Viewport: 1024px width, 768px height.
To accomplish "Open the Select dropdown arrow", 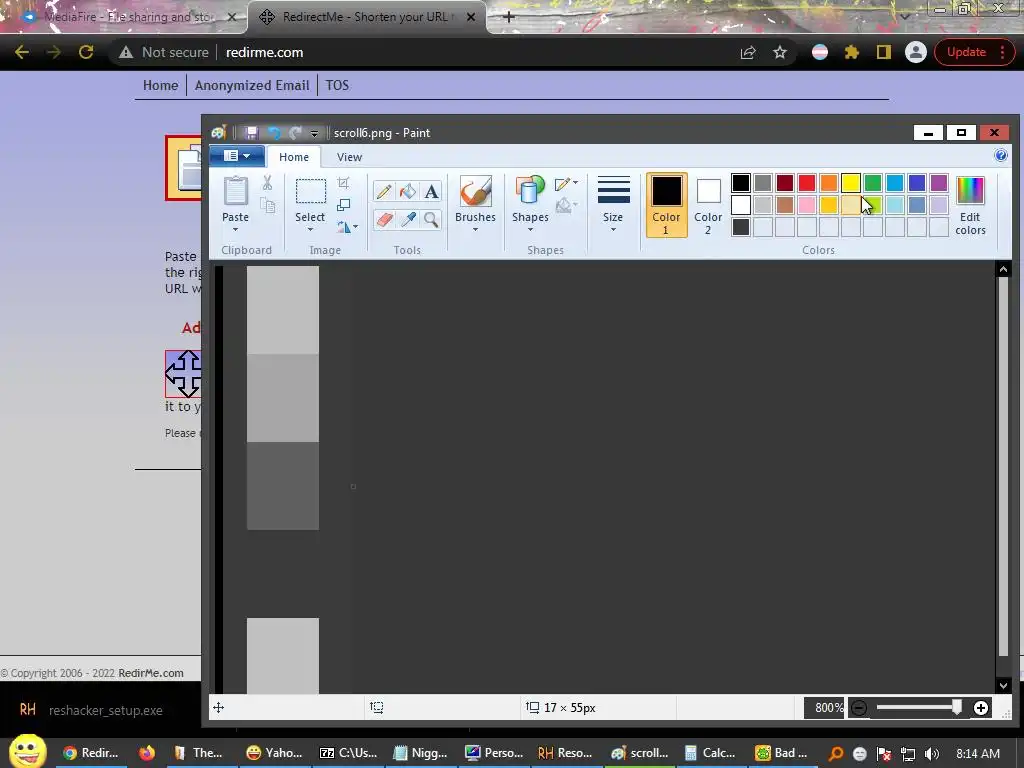I will (310, 230).
